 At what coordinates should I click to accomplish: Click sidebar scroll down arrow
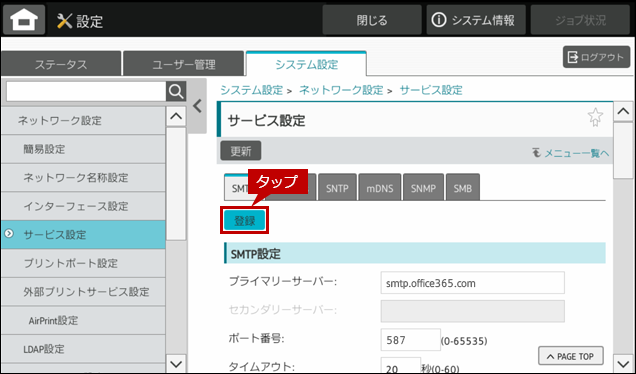coord(176,364)
